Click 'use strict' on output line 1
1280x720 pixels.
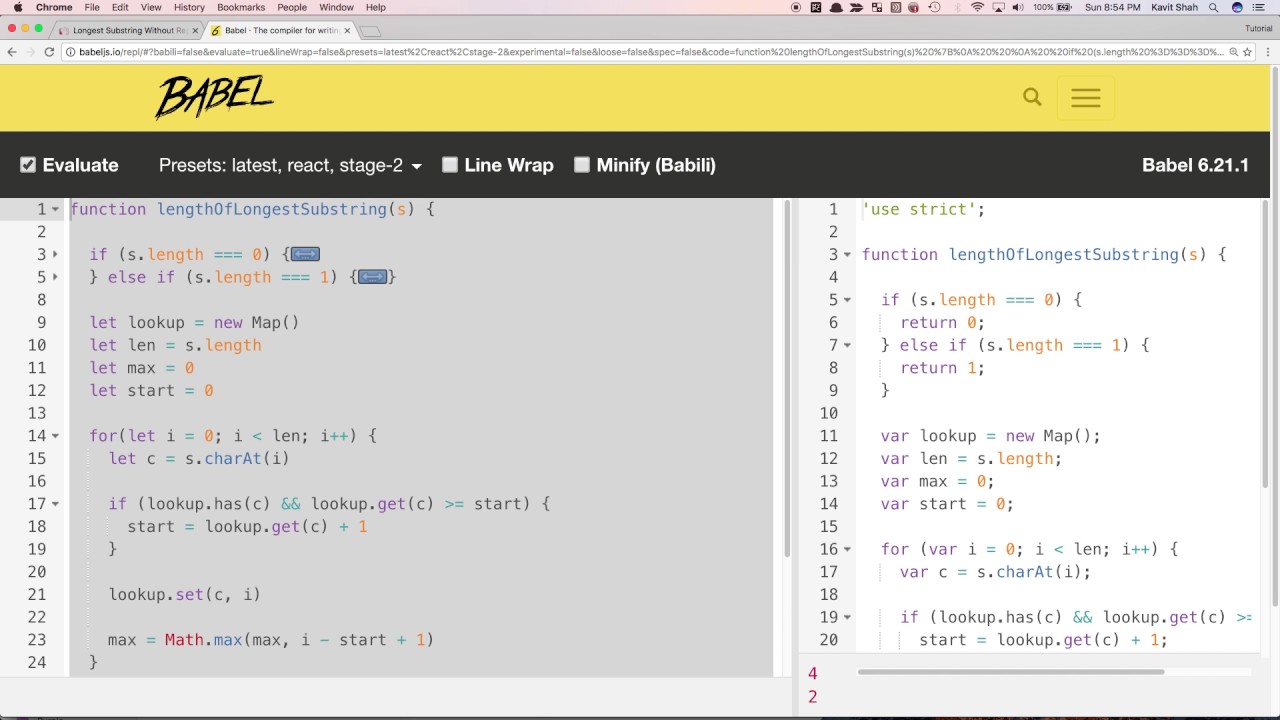[919, 209]
